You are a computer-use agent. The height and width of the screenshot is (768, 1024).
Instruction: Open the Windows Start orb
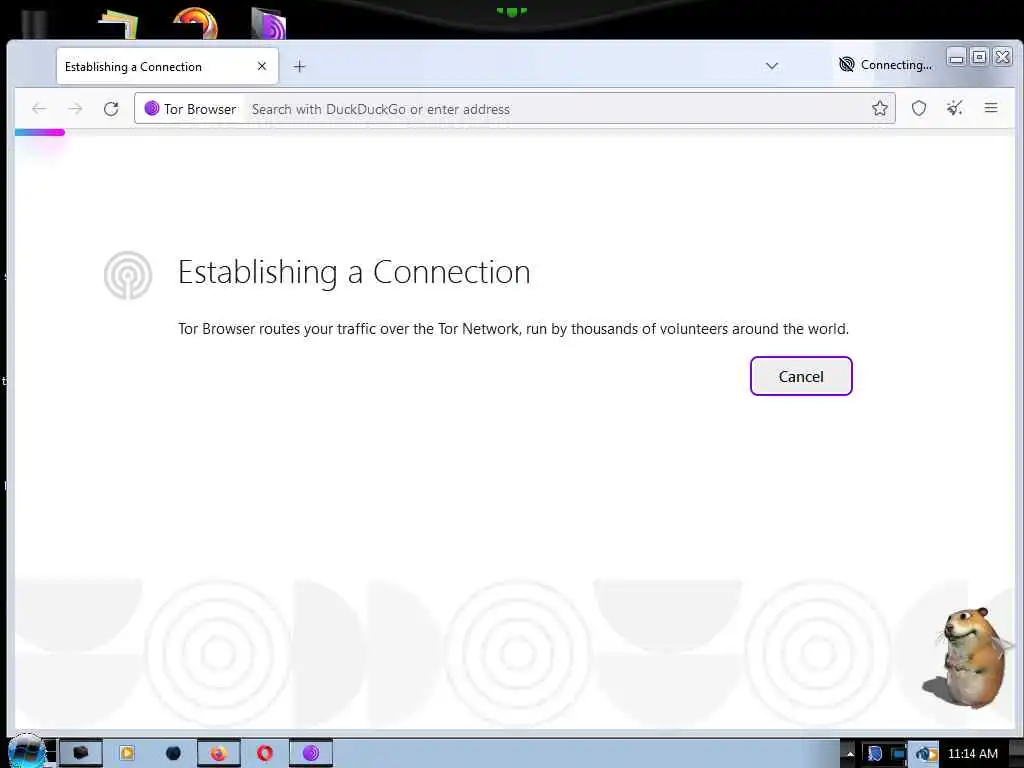pos(26,752)
